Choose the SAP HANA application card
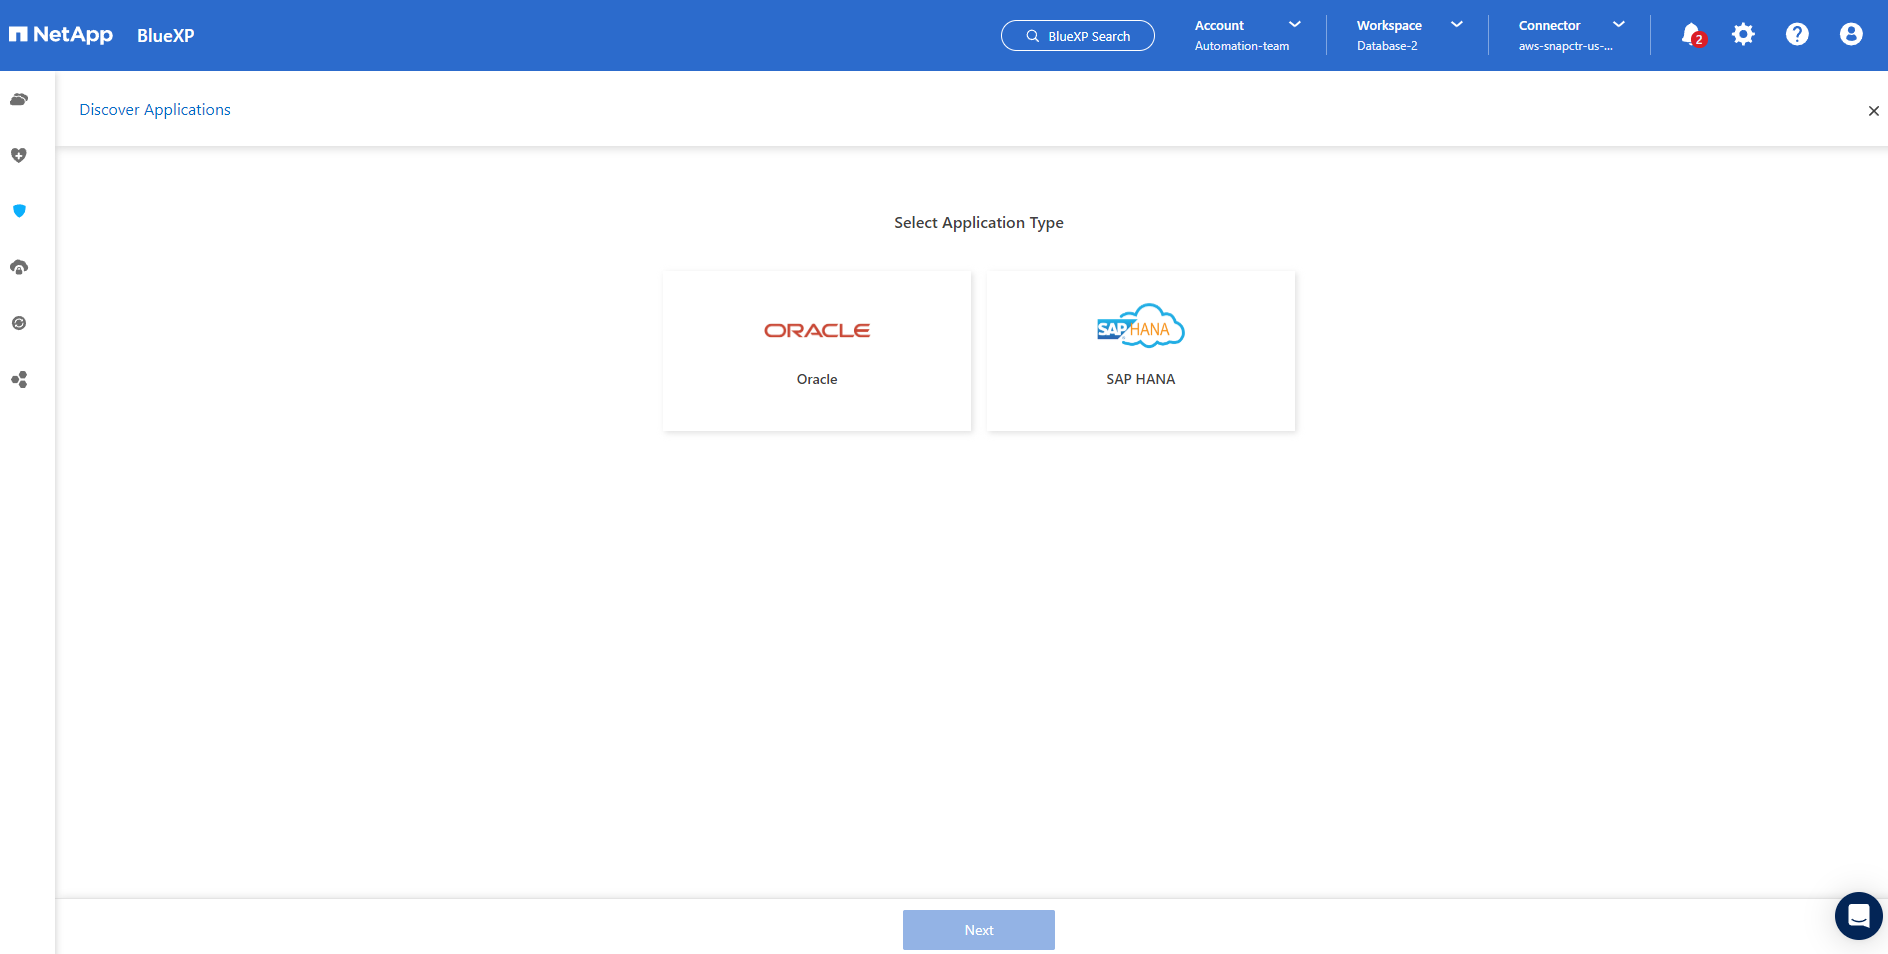This screenshot has height=954, width=1888. pyautogui.click(x=1141, y=351)
